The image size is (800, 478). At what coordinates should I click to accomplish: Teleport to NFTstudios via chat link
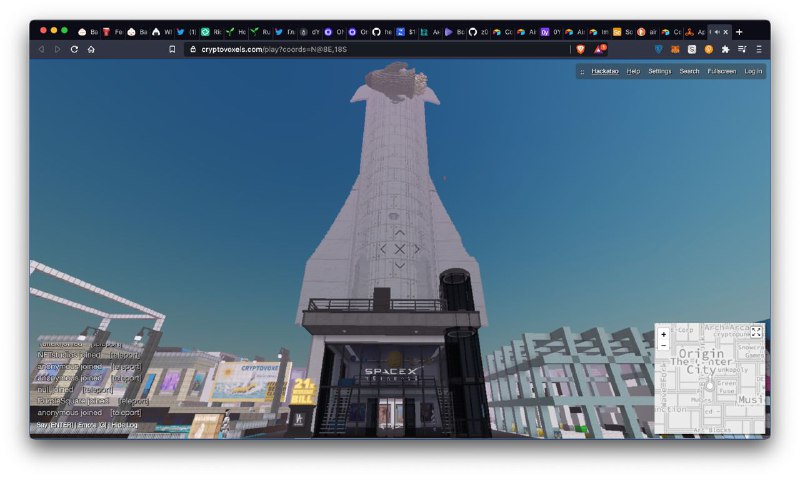(x=125, y=355)
